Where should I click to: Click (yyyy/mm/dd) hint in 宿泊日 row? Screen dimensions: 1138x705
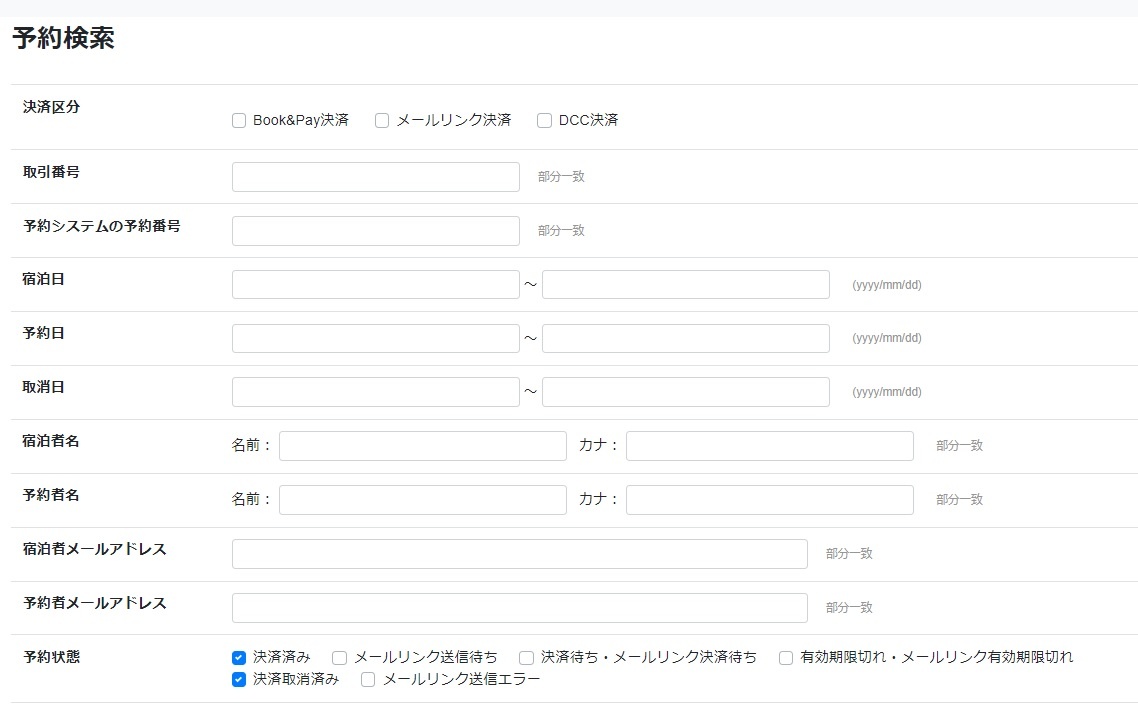(x=887, y=285)
